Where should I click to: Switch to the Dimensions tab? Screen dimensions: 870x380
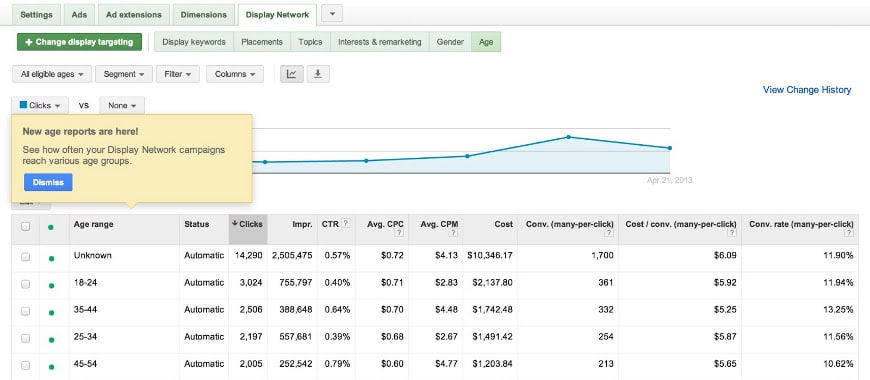point(204,15)
